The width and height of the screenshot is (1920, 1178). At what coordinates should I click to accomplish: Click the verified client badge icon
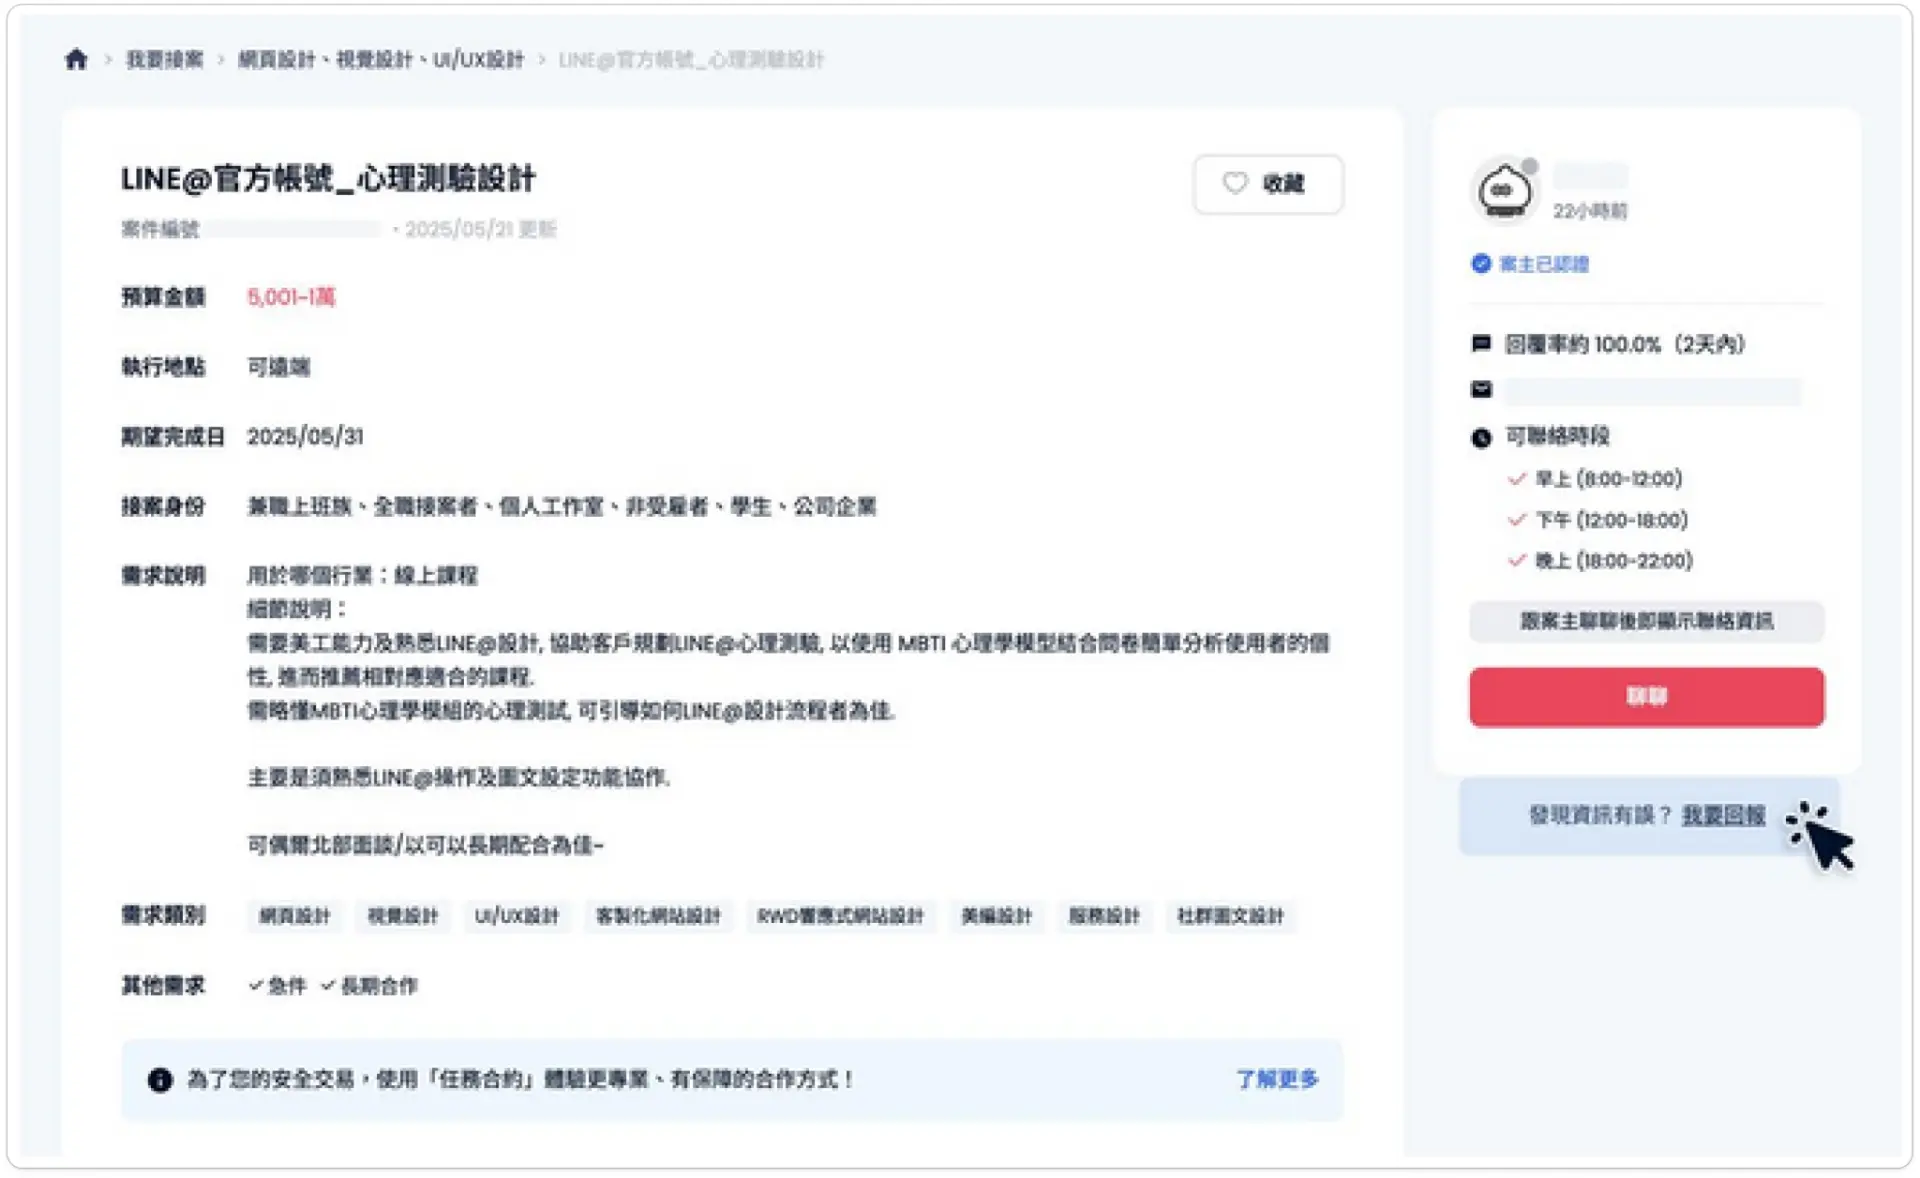point(1481,263)
